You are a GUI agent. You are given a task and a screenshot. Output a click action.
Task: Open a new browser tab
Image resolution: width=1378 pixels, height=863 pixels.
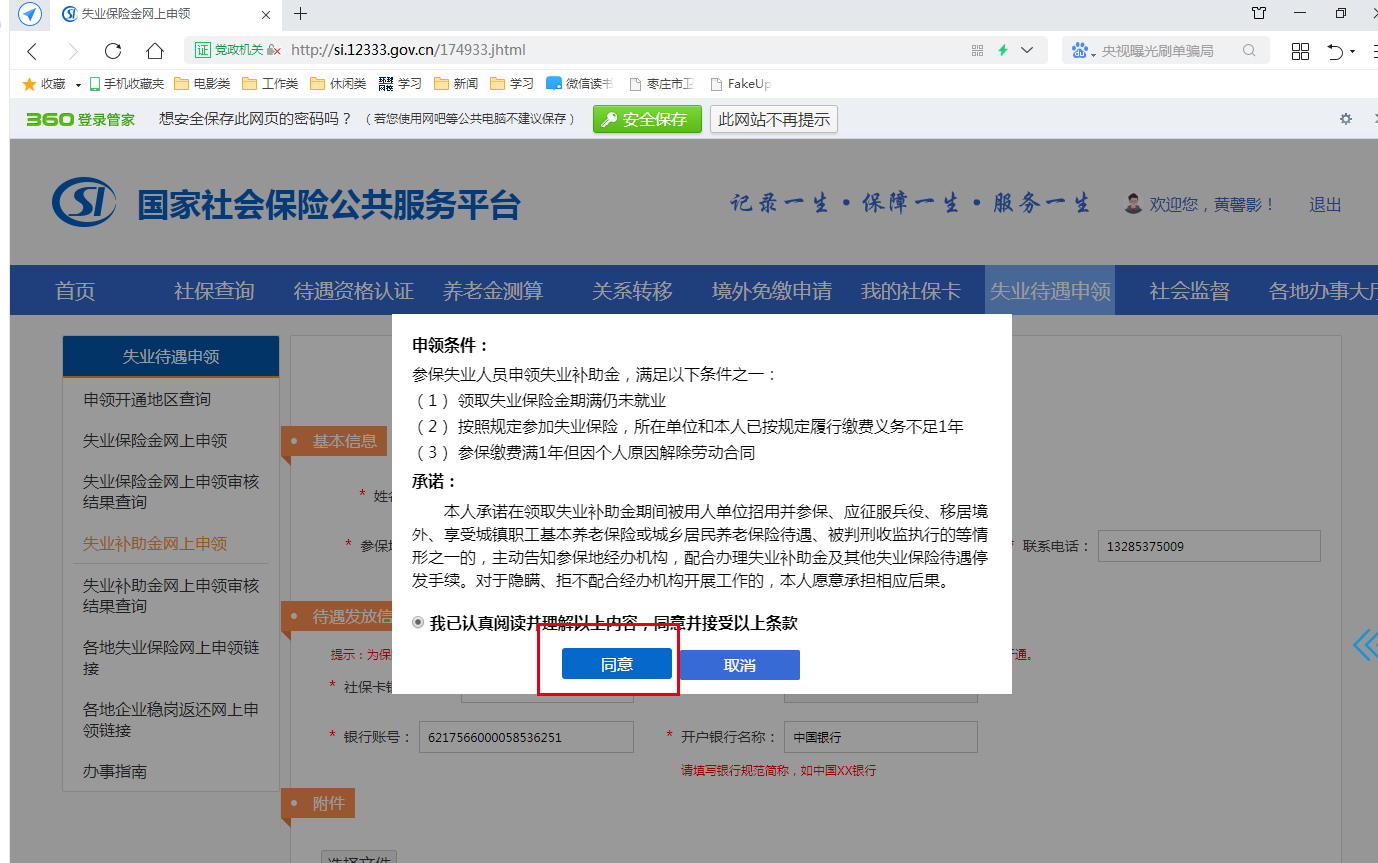pos(300,14)
